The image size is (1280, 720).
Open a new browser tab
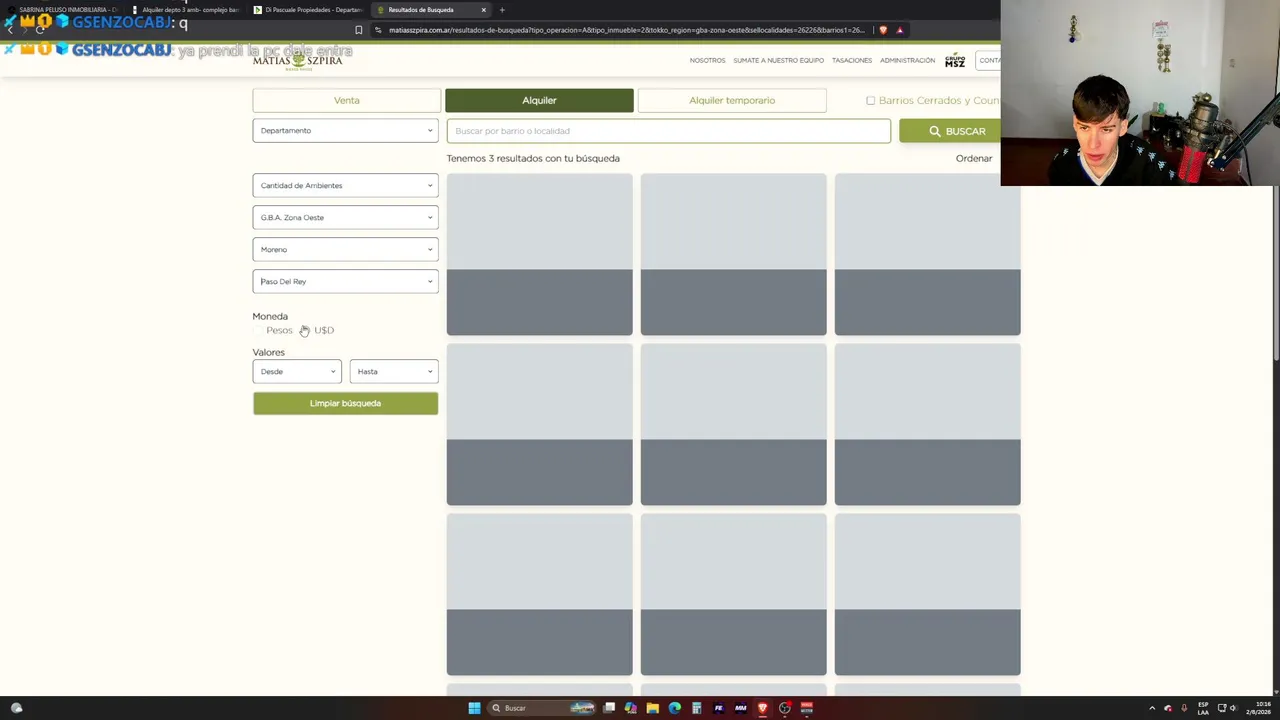coord(502,10)
